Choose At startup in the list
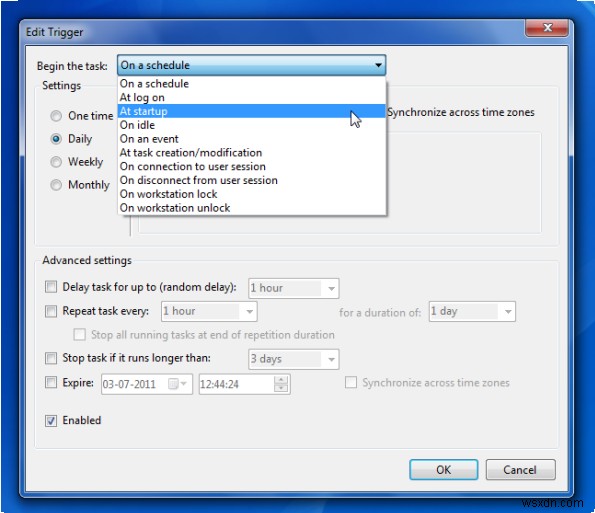Image resolution: width=595 pixels, height=513 pixels. point(252,111)
